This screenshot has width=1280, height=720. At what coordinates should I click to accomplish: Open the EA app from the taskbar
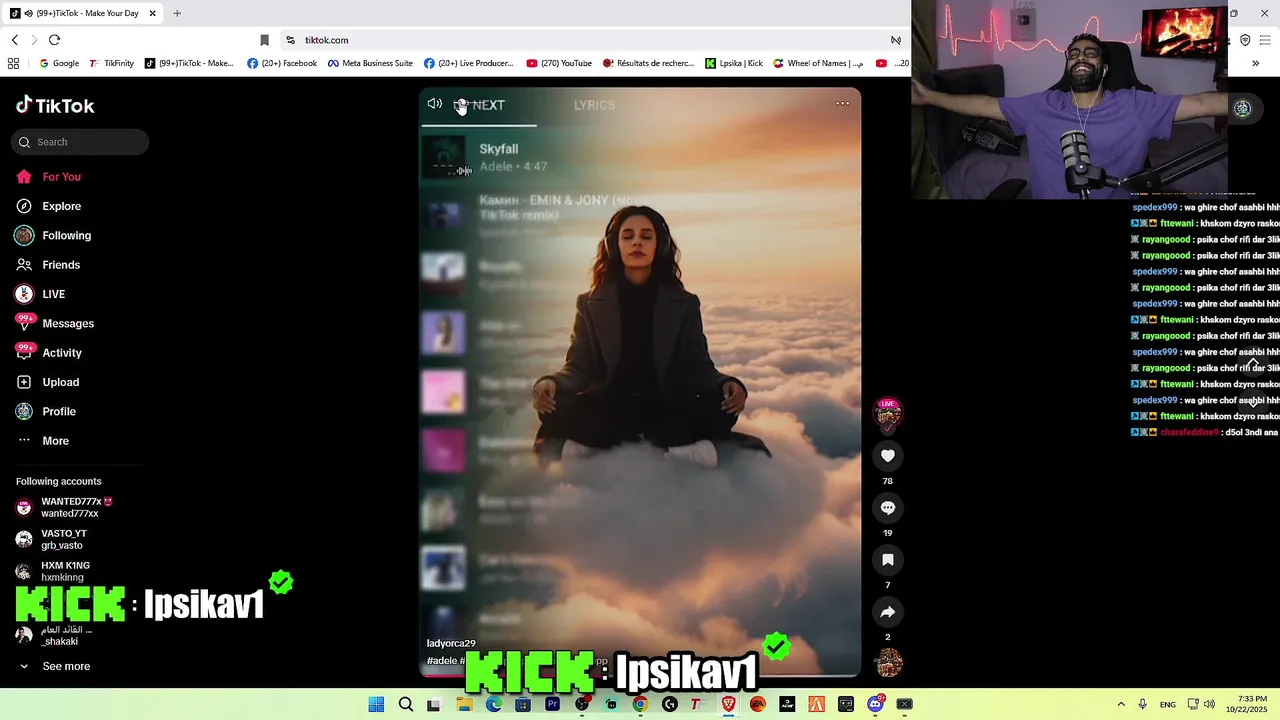pyautogui.click(x=757, y=704)
